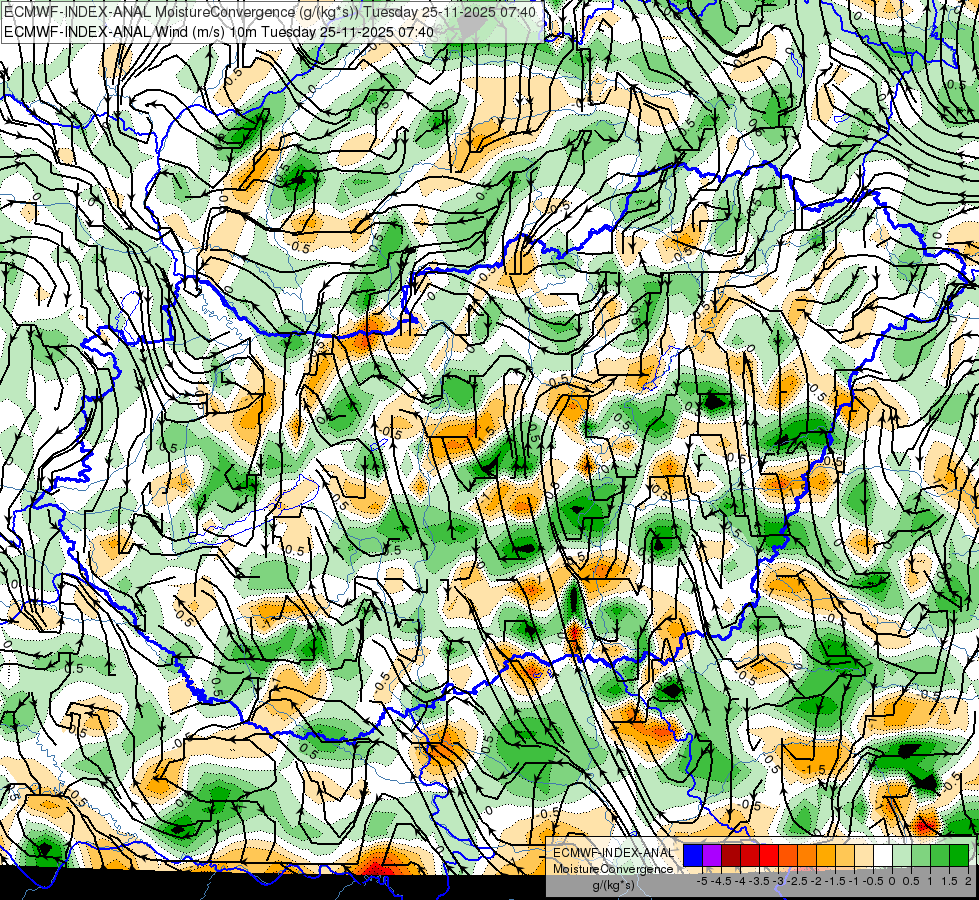This screenshot has height=900, width=979.
Task: Select the white legend swatch
Action: pos(883,855)
